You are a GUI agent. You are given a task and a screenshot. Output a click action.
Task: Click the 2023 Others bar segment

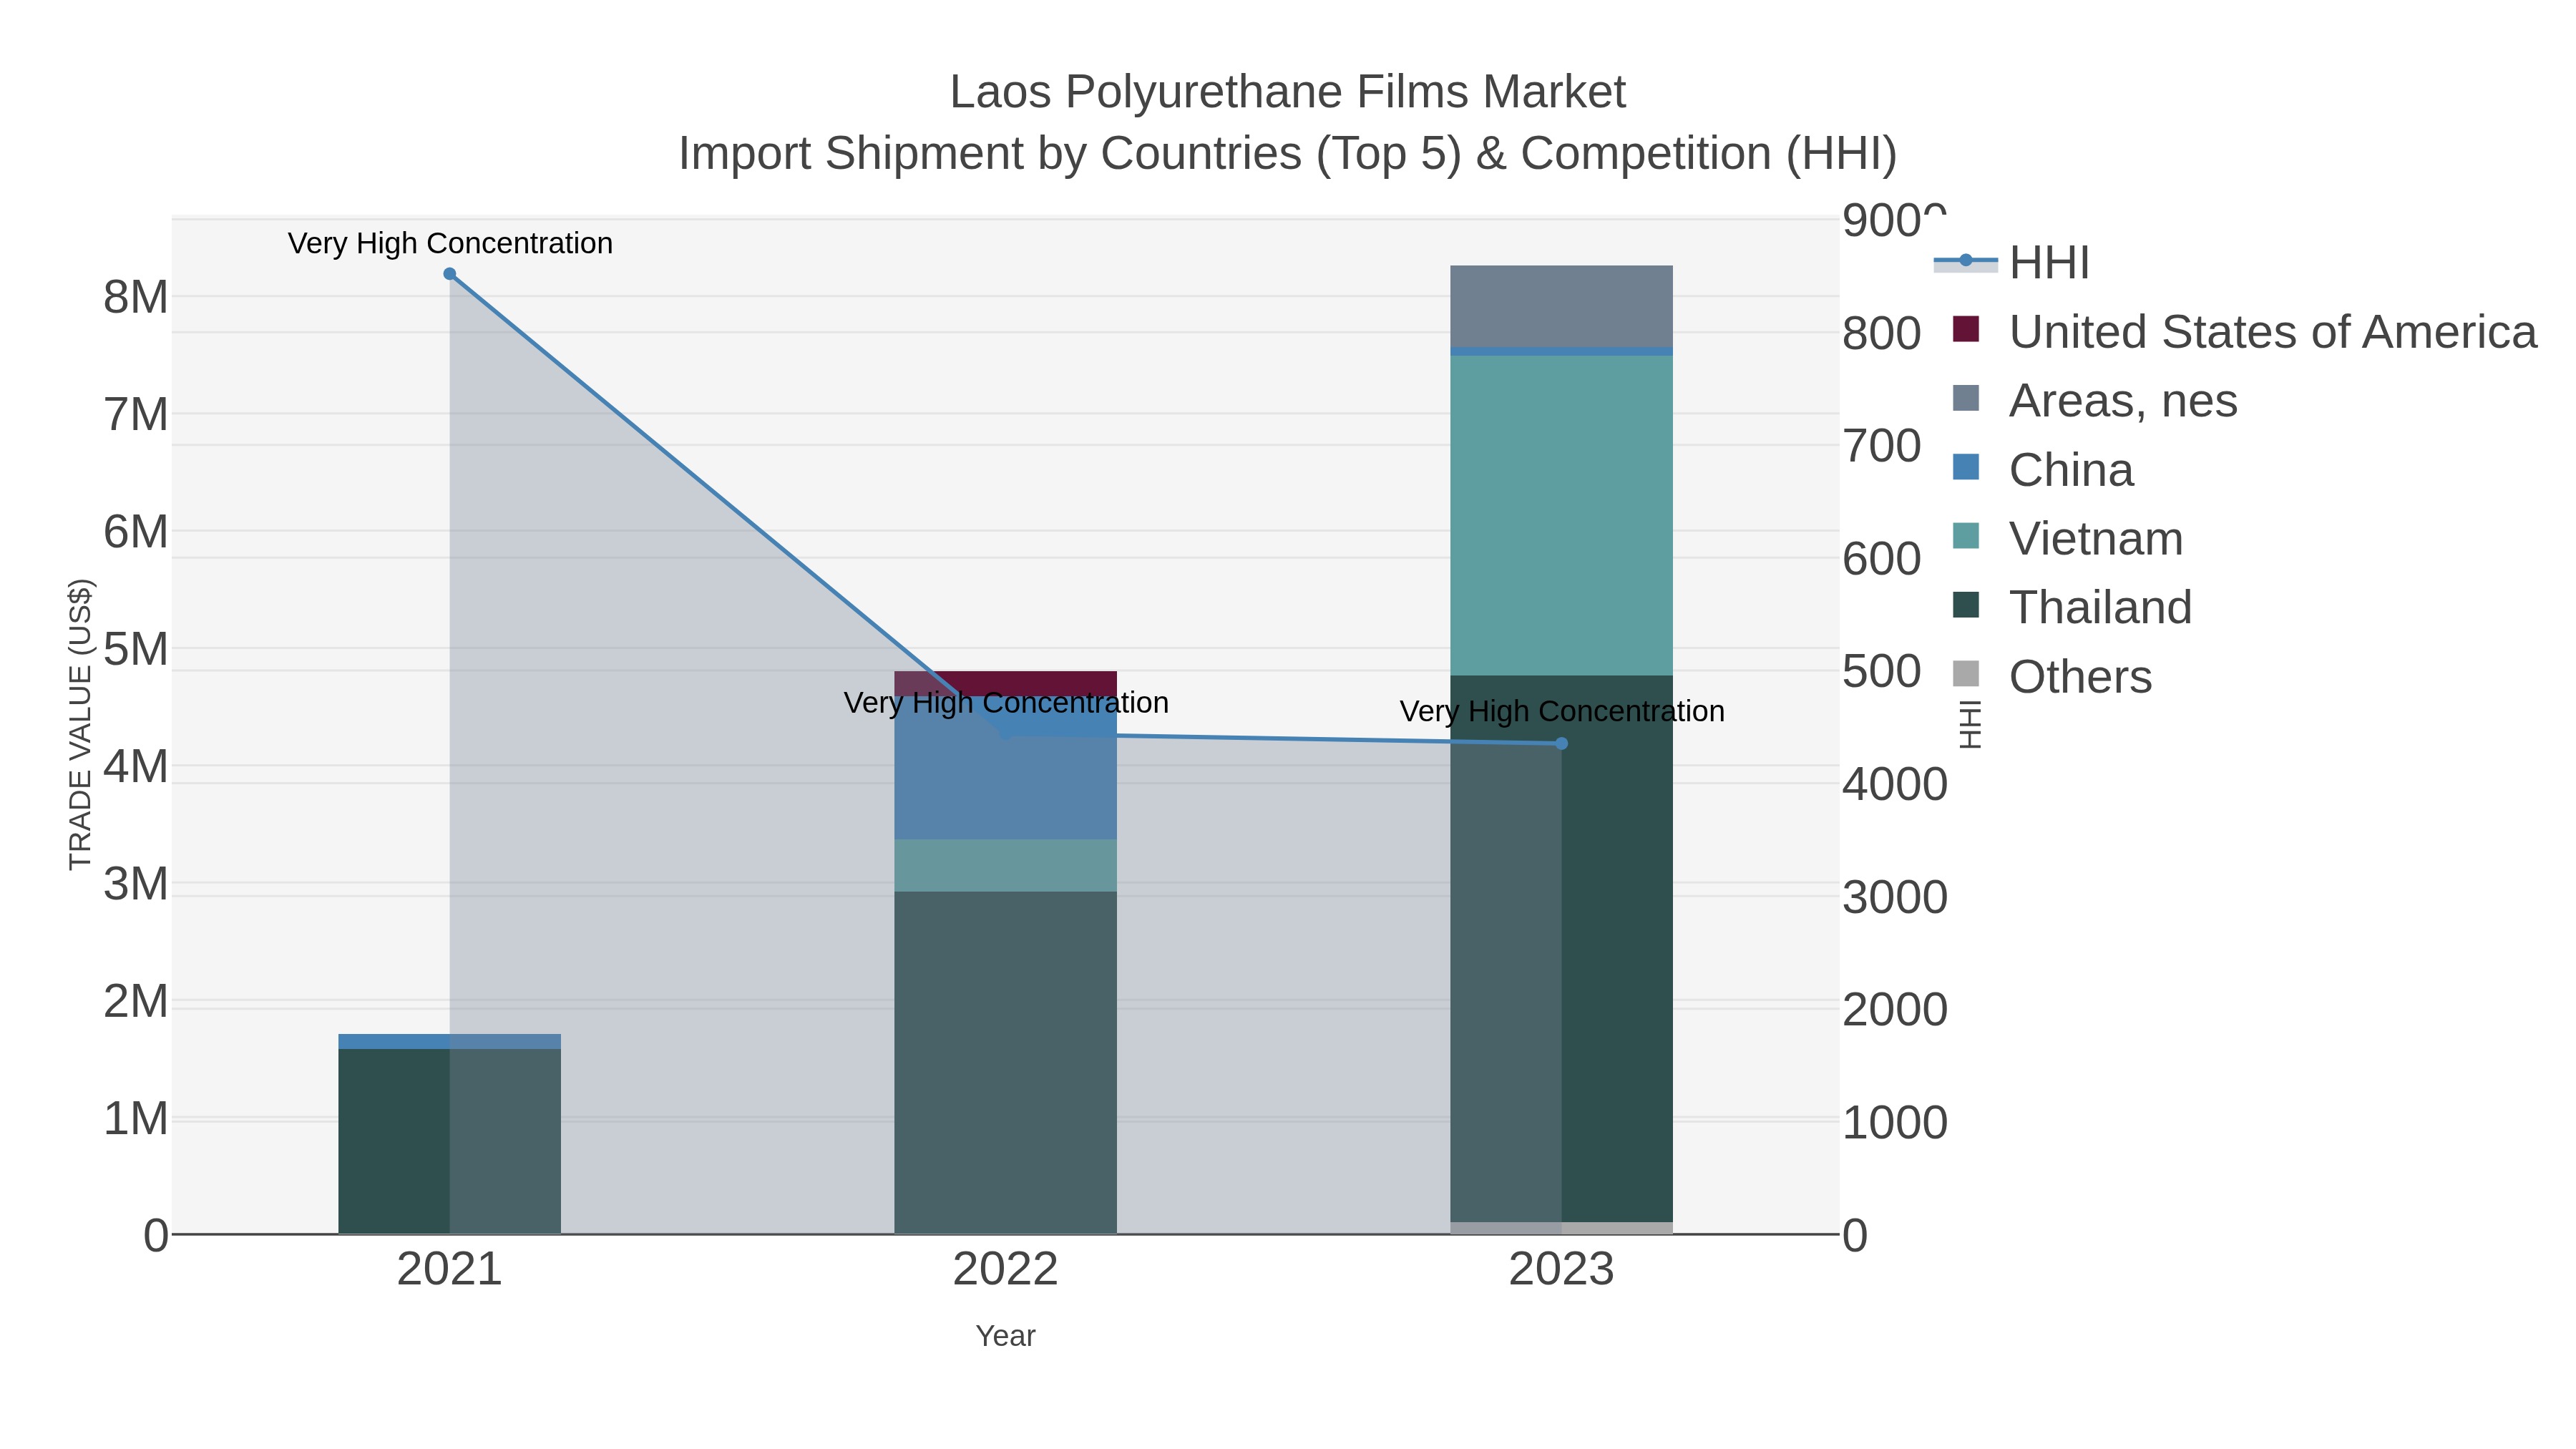[1562, 1228]
